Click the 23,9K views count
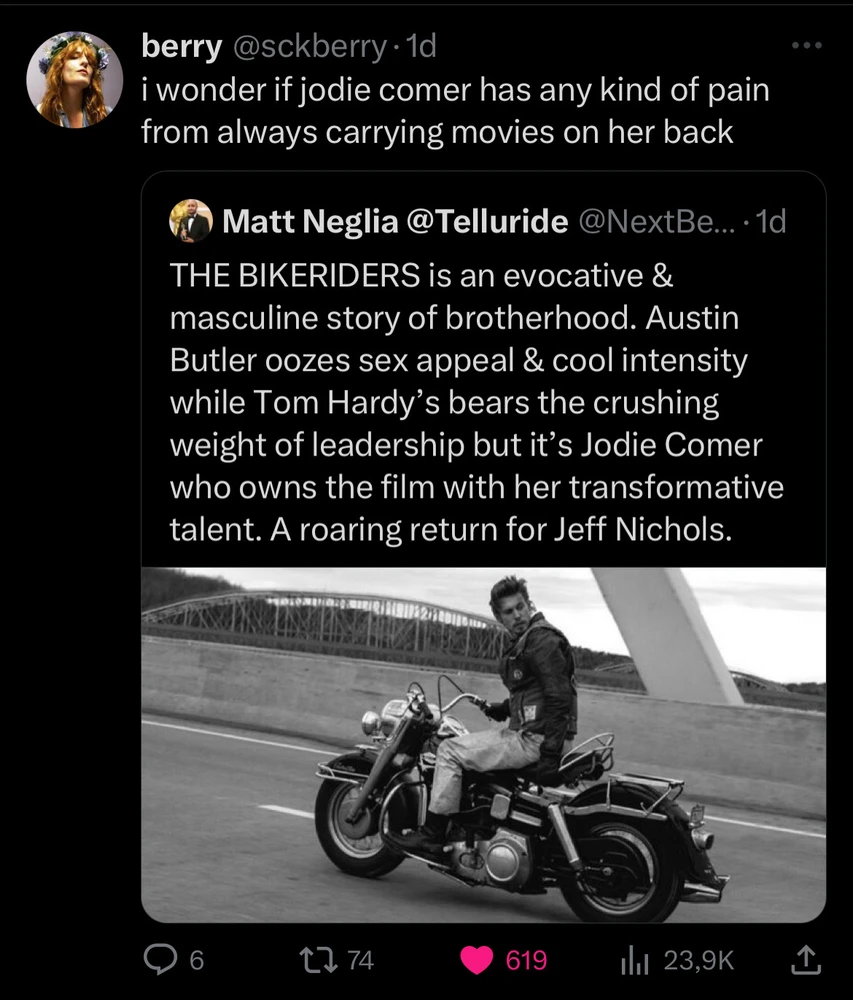853x1000 pixels. [x=699, y=961]
